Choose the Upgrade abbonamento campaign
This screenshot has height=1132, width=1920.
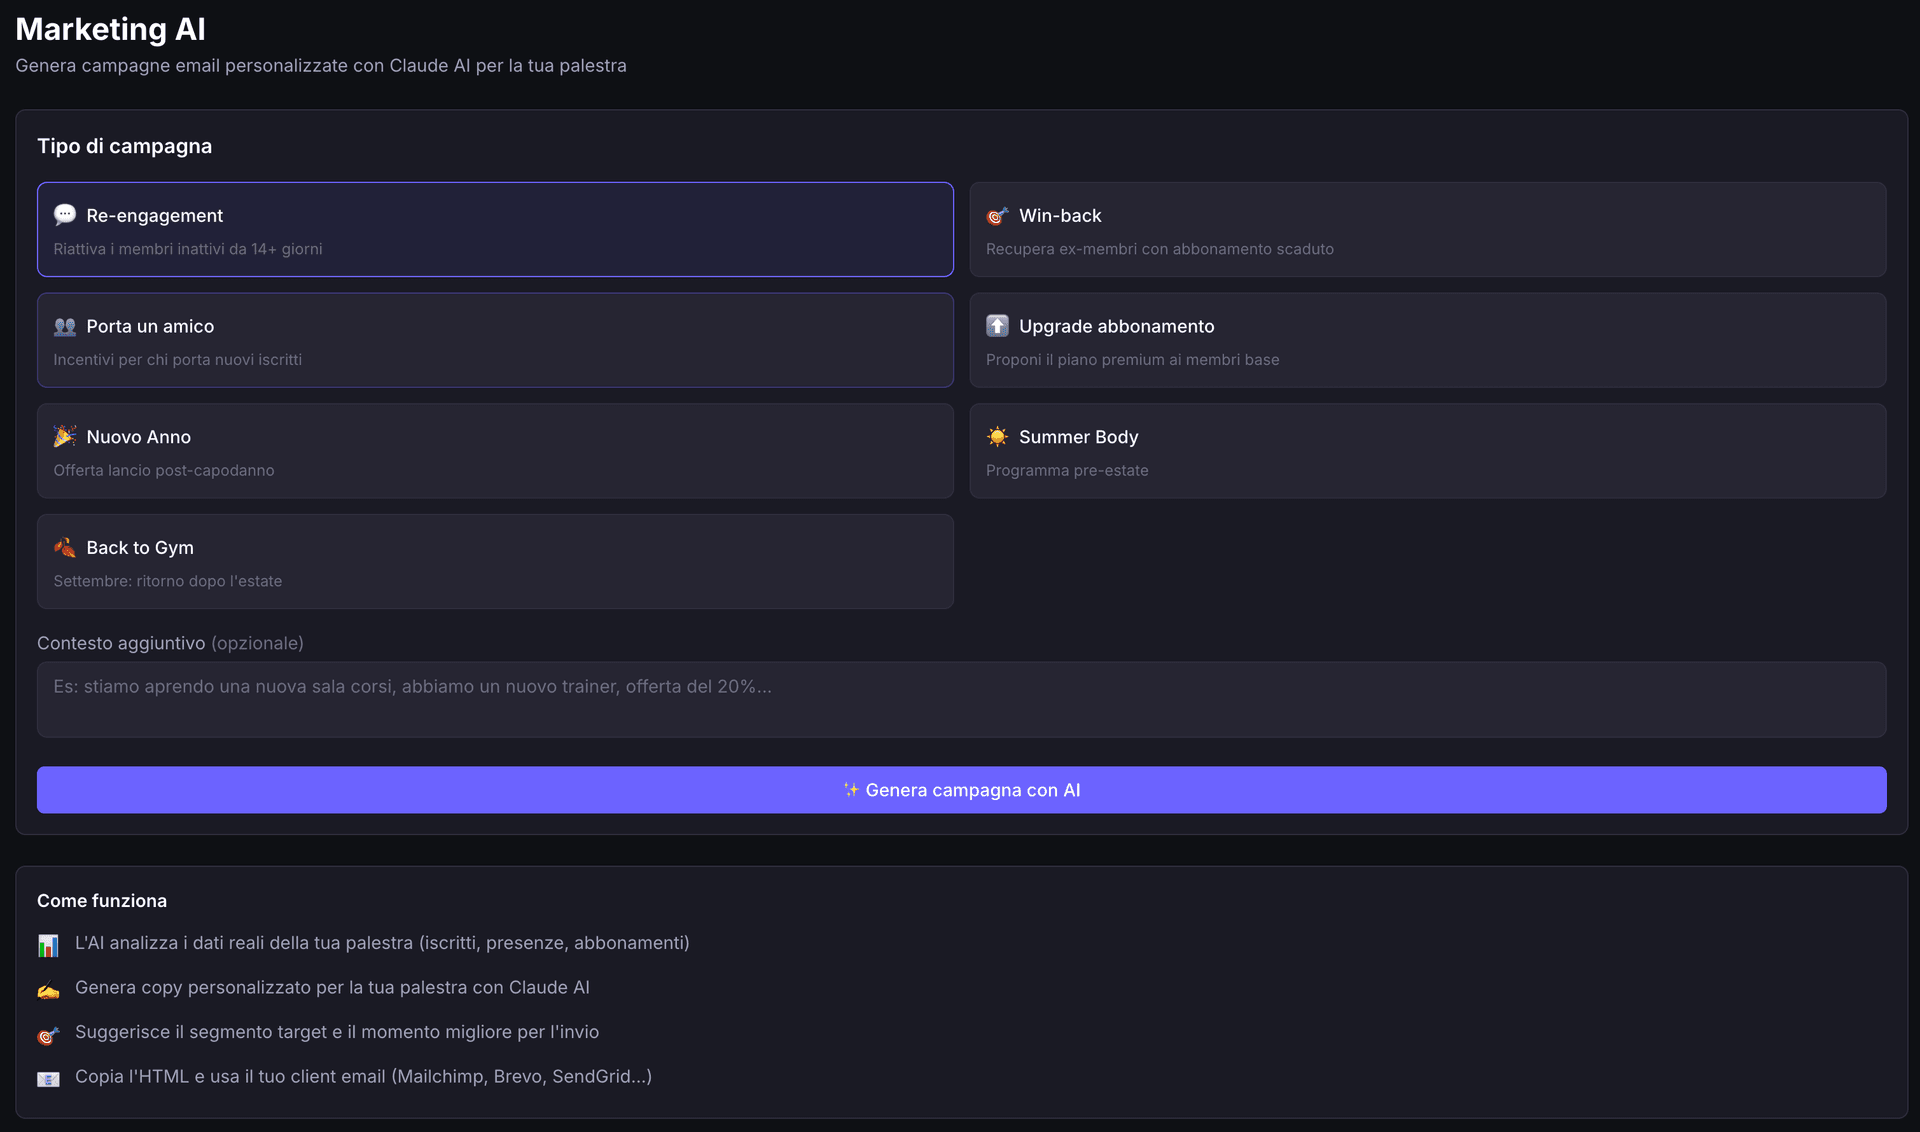tap(1428, 340)
